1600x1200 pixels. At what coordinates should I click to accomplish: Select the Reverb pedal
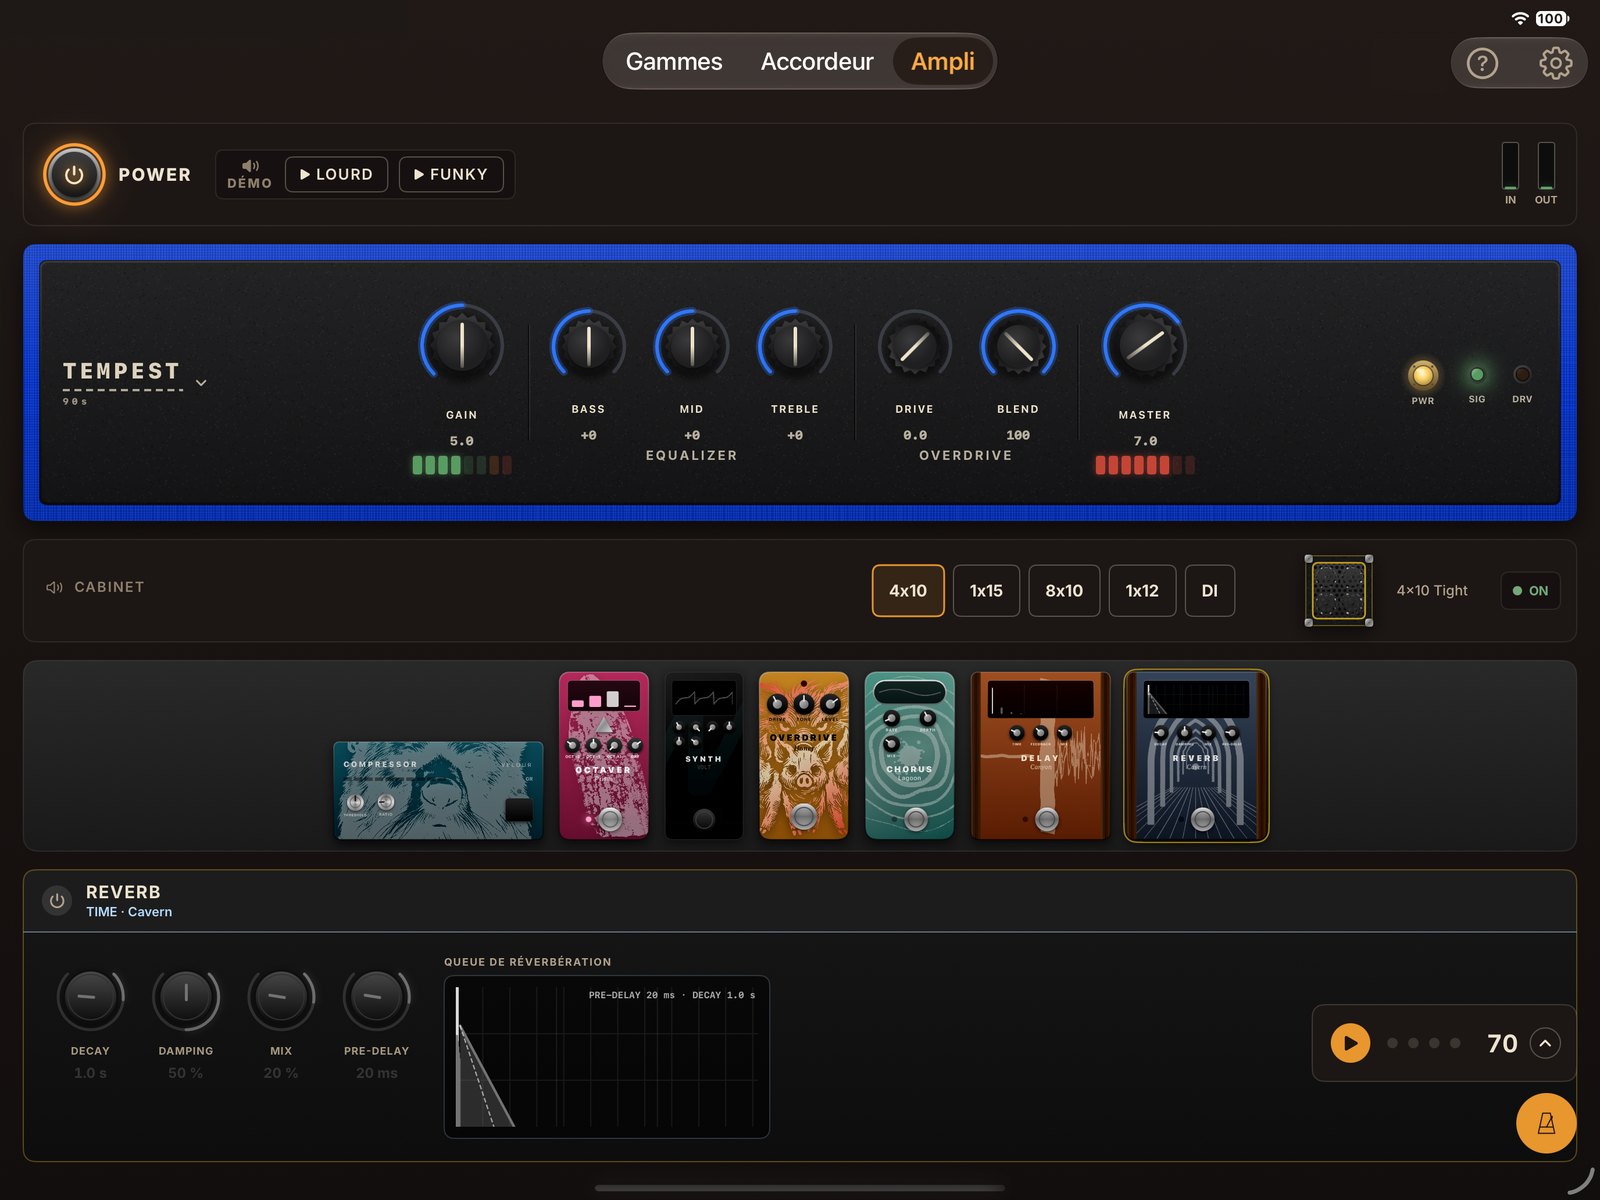click(x=1196, y=756)
